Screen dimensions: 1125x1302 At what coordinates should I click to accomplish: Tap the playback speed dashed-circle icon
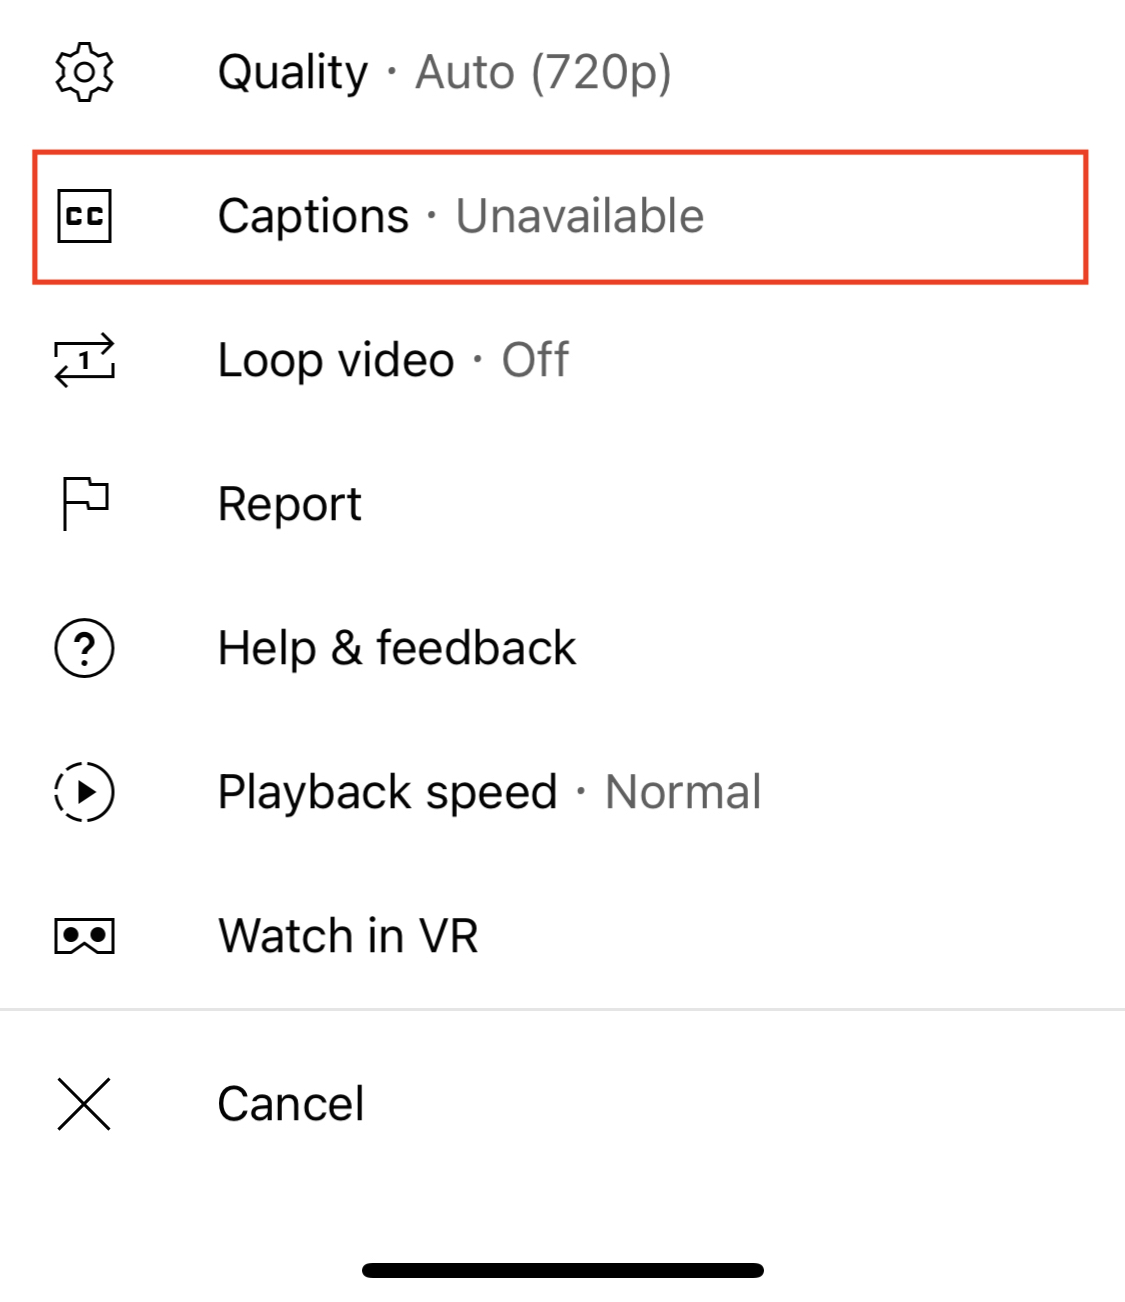[x=84, y=792]
